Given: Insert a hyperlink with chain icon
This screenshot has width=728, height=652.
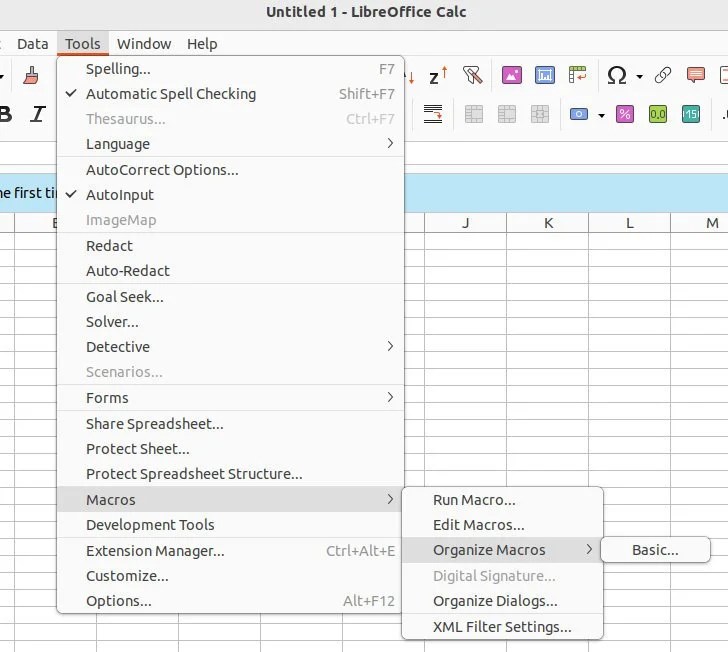Looking at the screenshot, I should [663, 75].
